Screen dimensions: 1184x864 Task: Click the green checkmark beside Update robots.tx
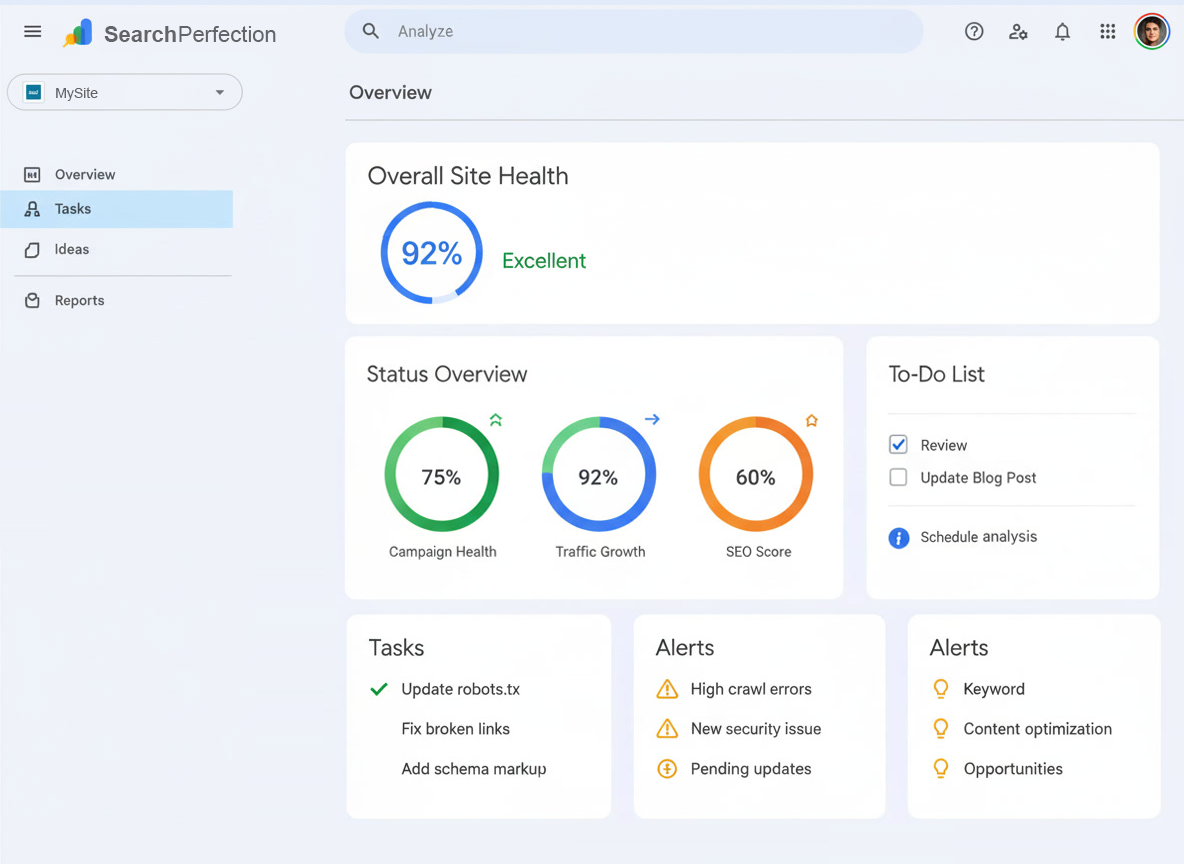click(x=378, y=689)
